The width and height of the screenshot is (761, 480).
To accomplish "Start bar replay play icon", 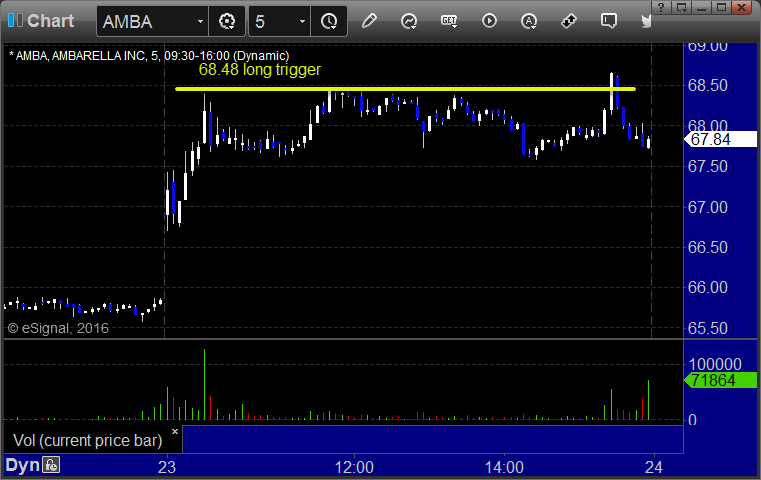I will 489,21.
